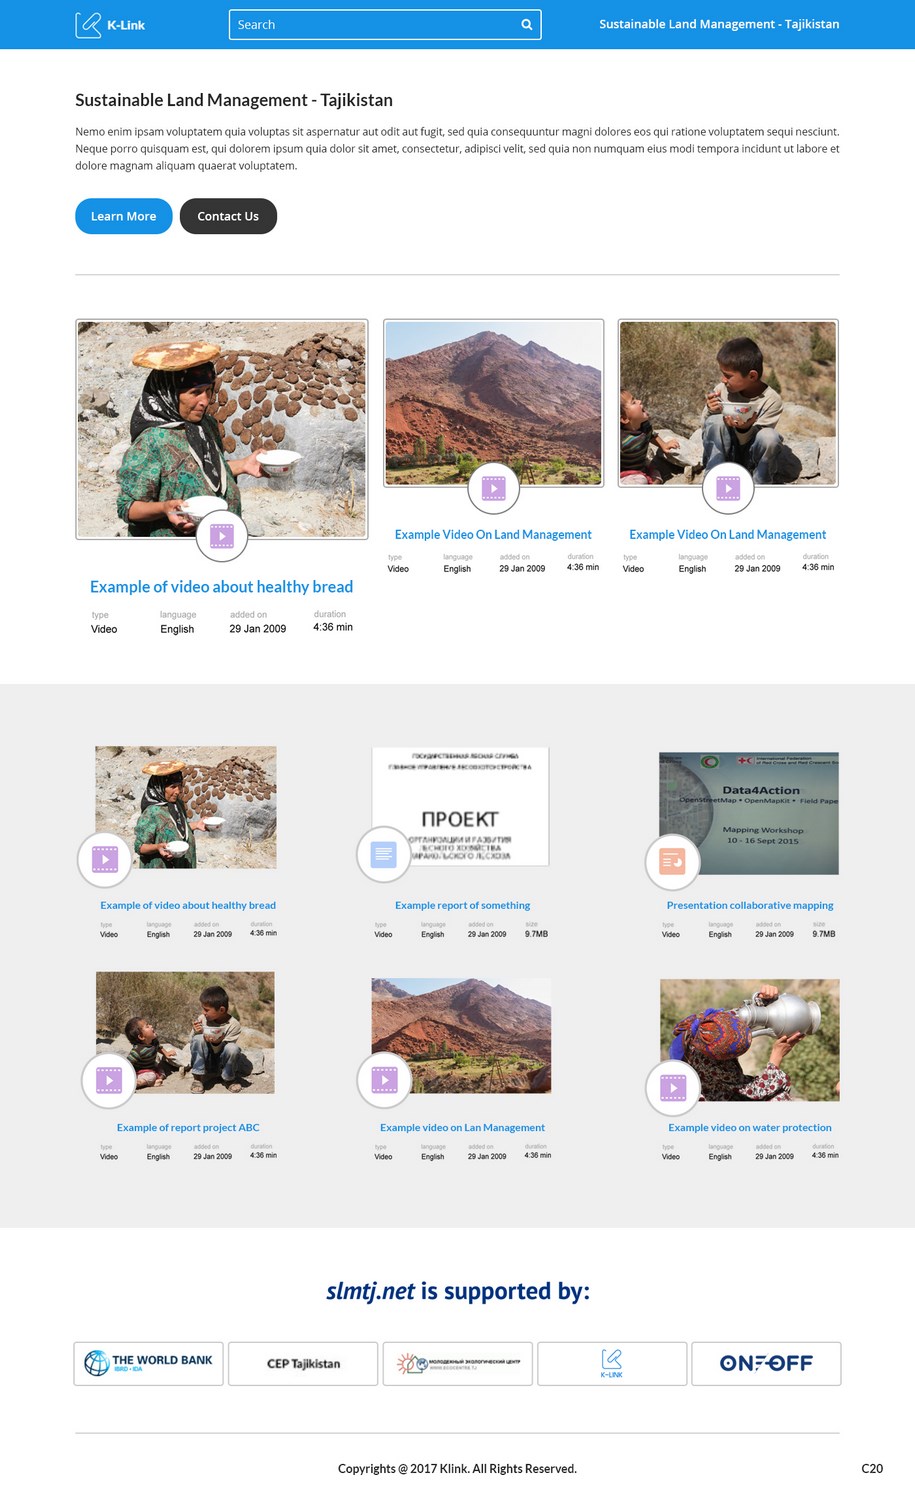915x1500 pixels.
Task: Click video icon under two boys feature
Action: click(x=728, y=488)
